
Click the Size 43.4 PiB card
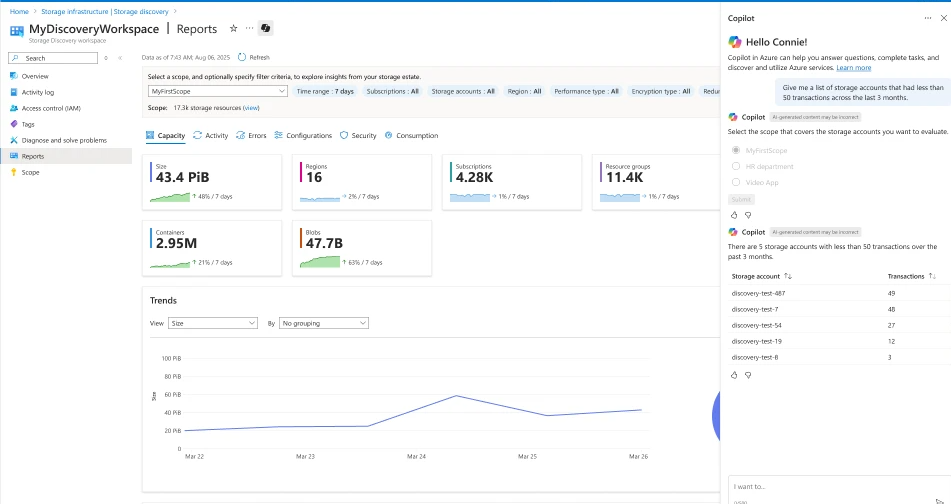(212, 182)
